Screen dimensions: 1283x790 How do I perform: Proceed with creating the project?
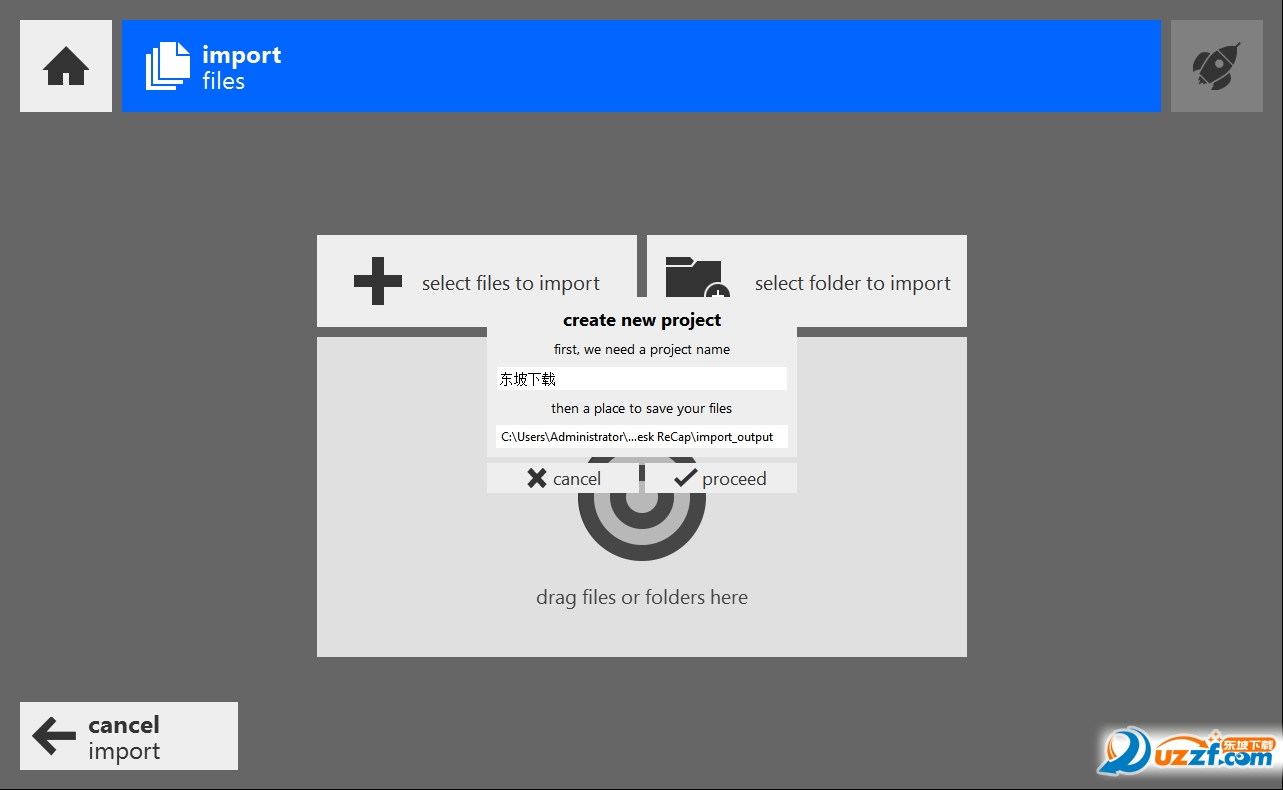721,478
